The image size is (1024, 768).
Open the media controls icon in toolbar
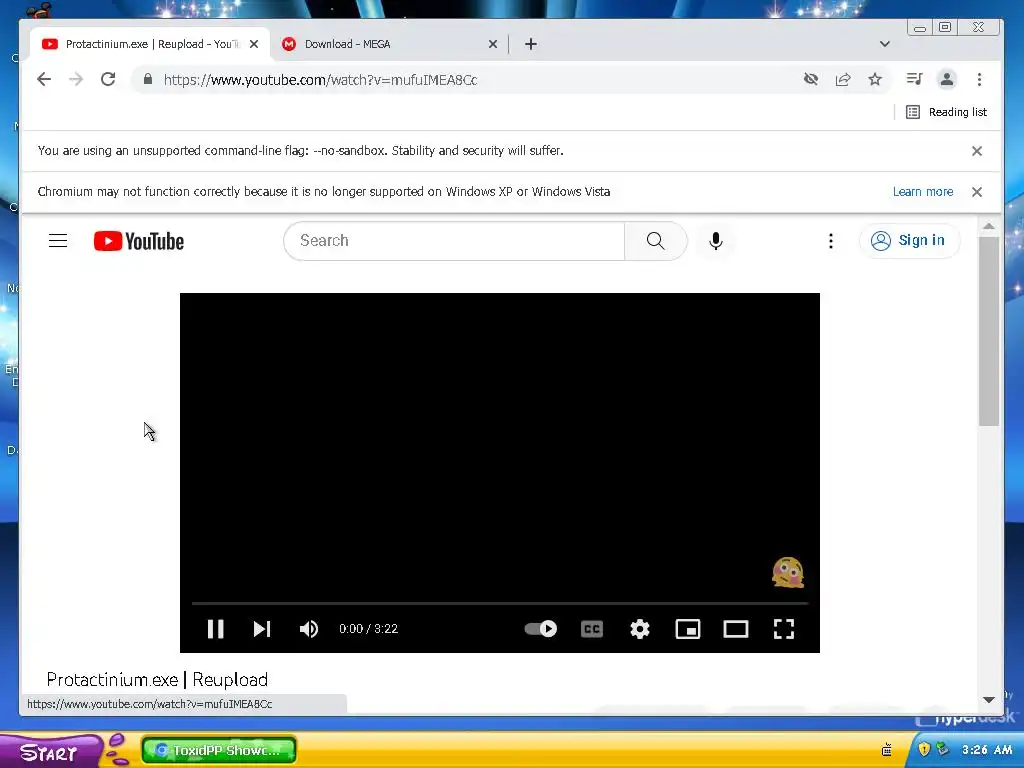coord(914,79)
